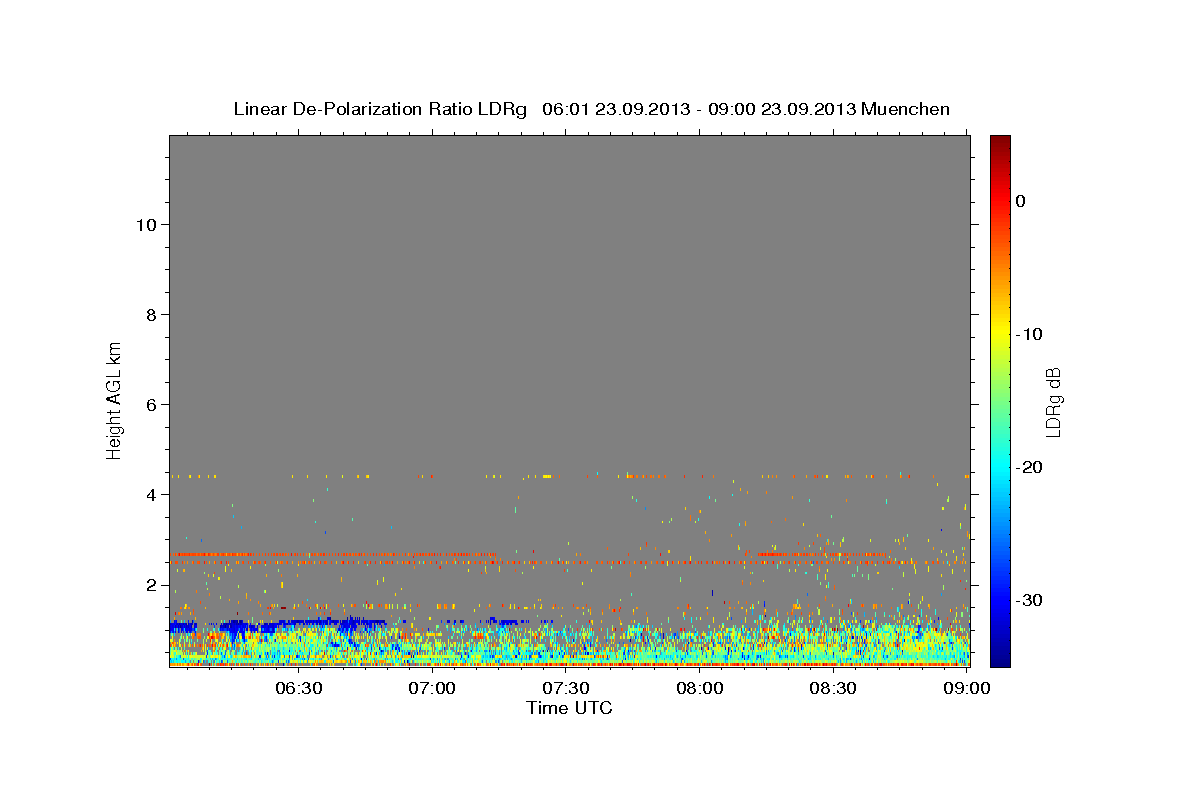Click the 07:00 time tick label
This screenshot has height=800, width=1200.
(x=432, y=689)
